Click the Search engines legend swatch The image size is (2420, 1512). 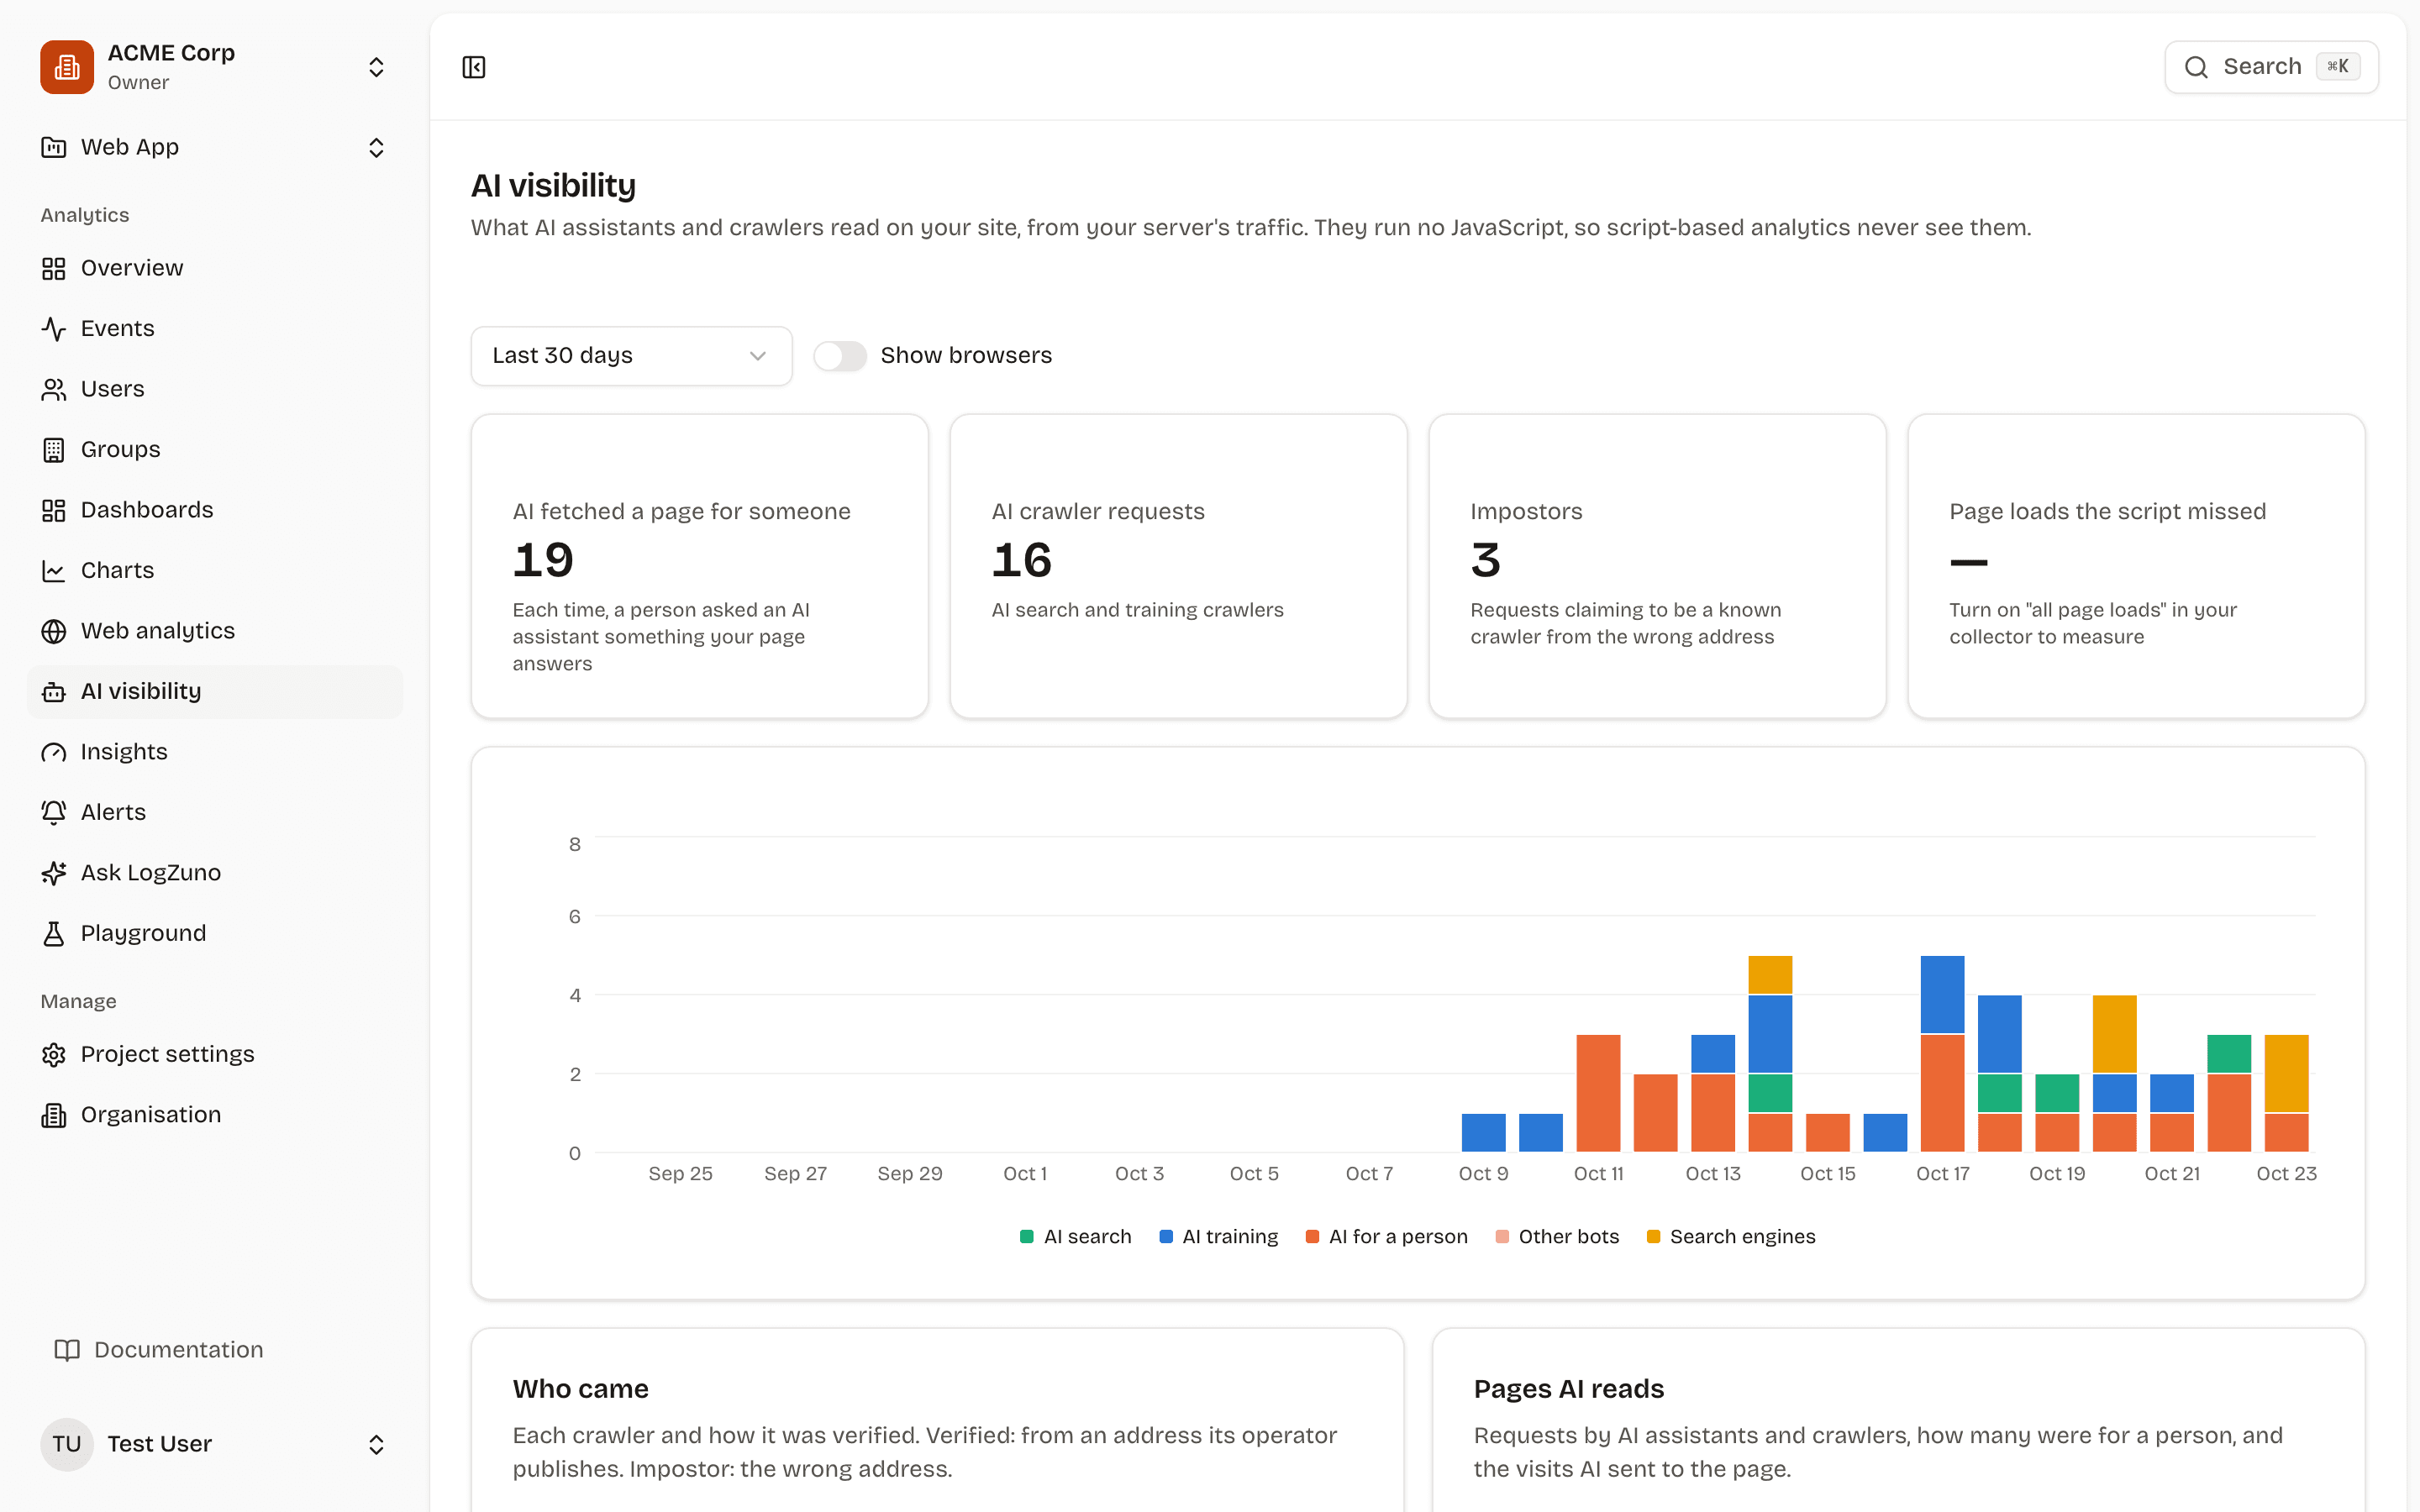pyautogui.click(x=1653, y=1237)
